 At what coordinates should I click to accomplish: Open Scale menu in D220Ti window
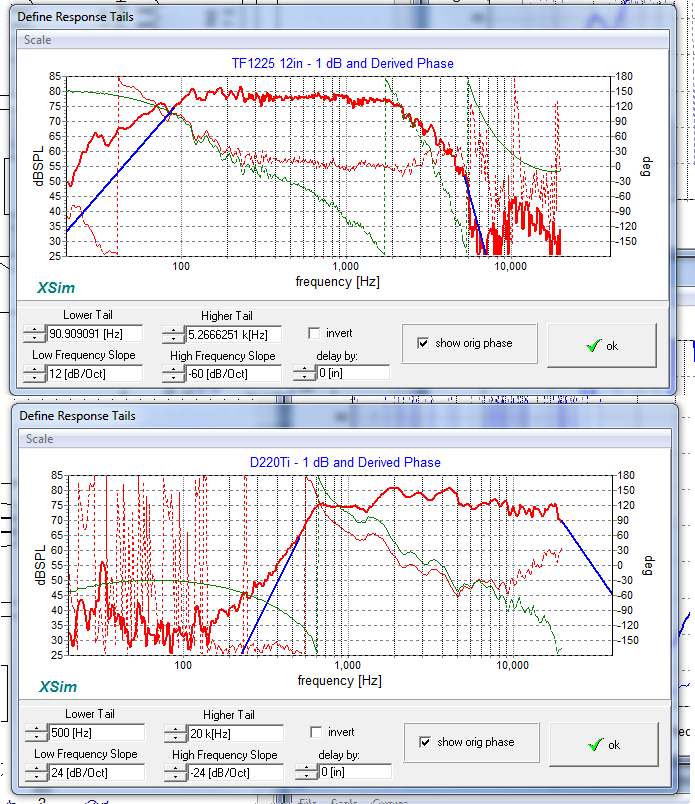pyautogui.click(x=39, y=439)
